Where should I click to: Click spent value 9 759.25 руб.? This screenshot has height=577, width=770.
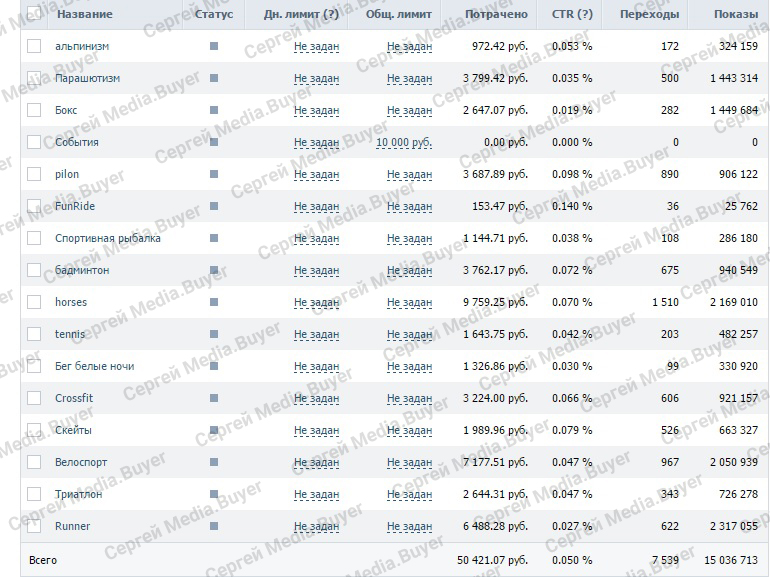(495, 302)
